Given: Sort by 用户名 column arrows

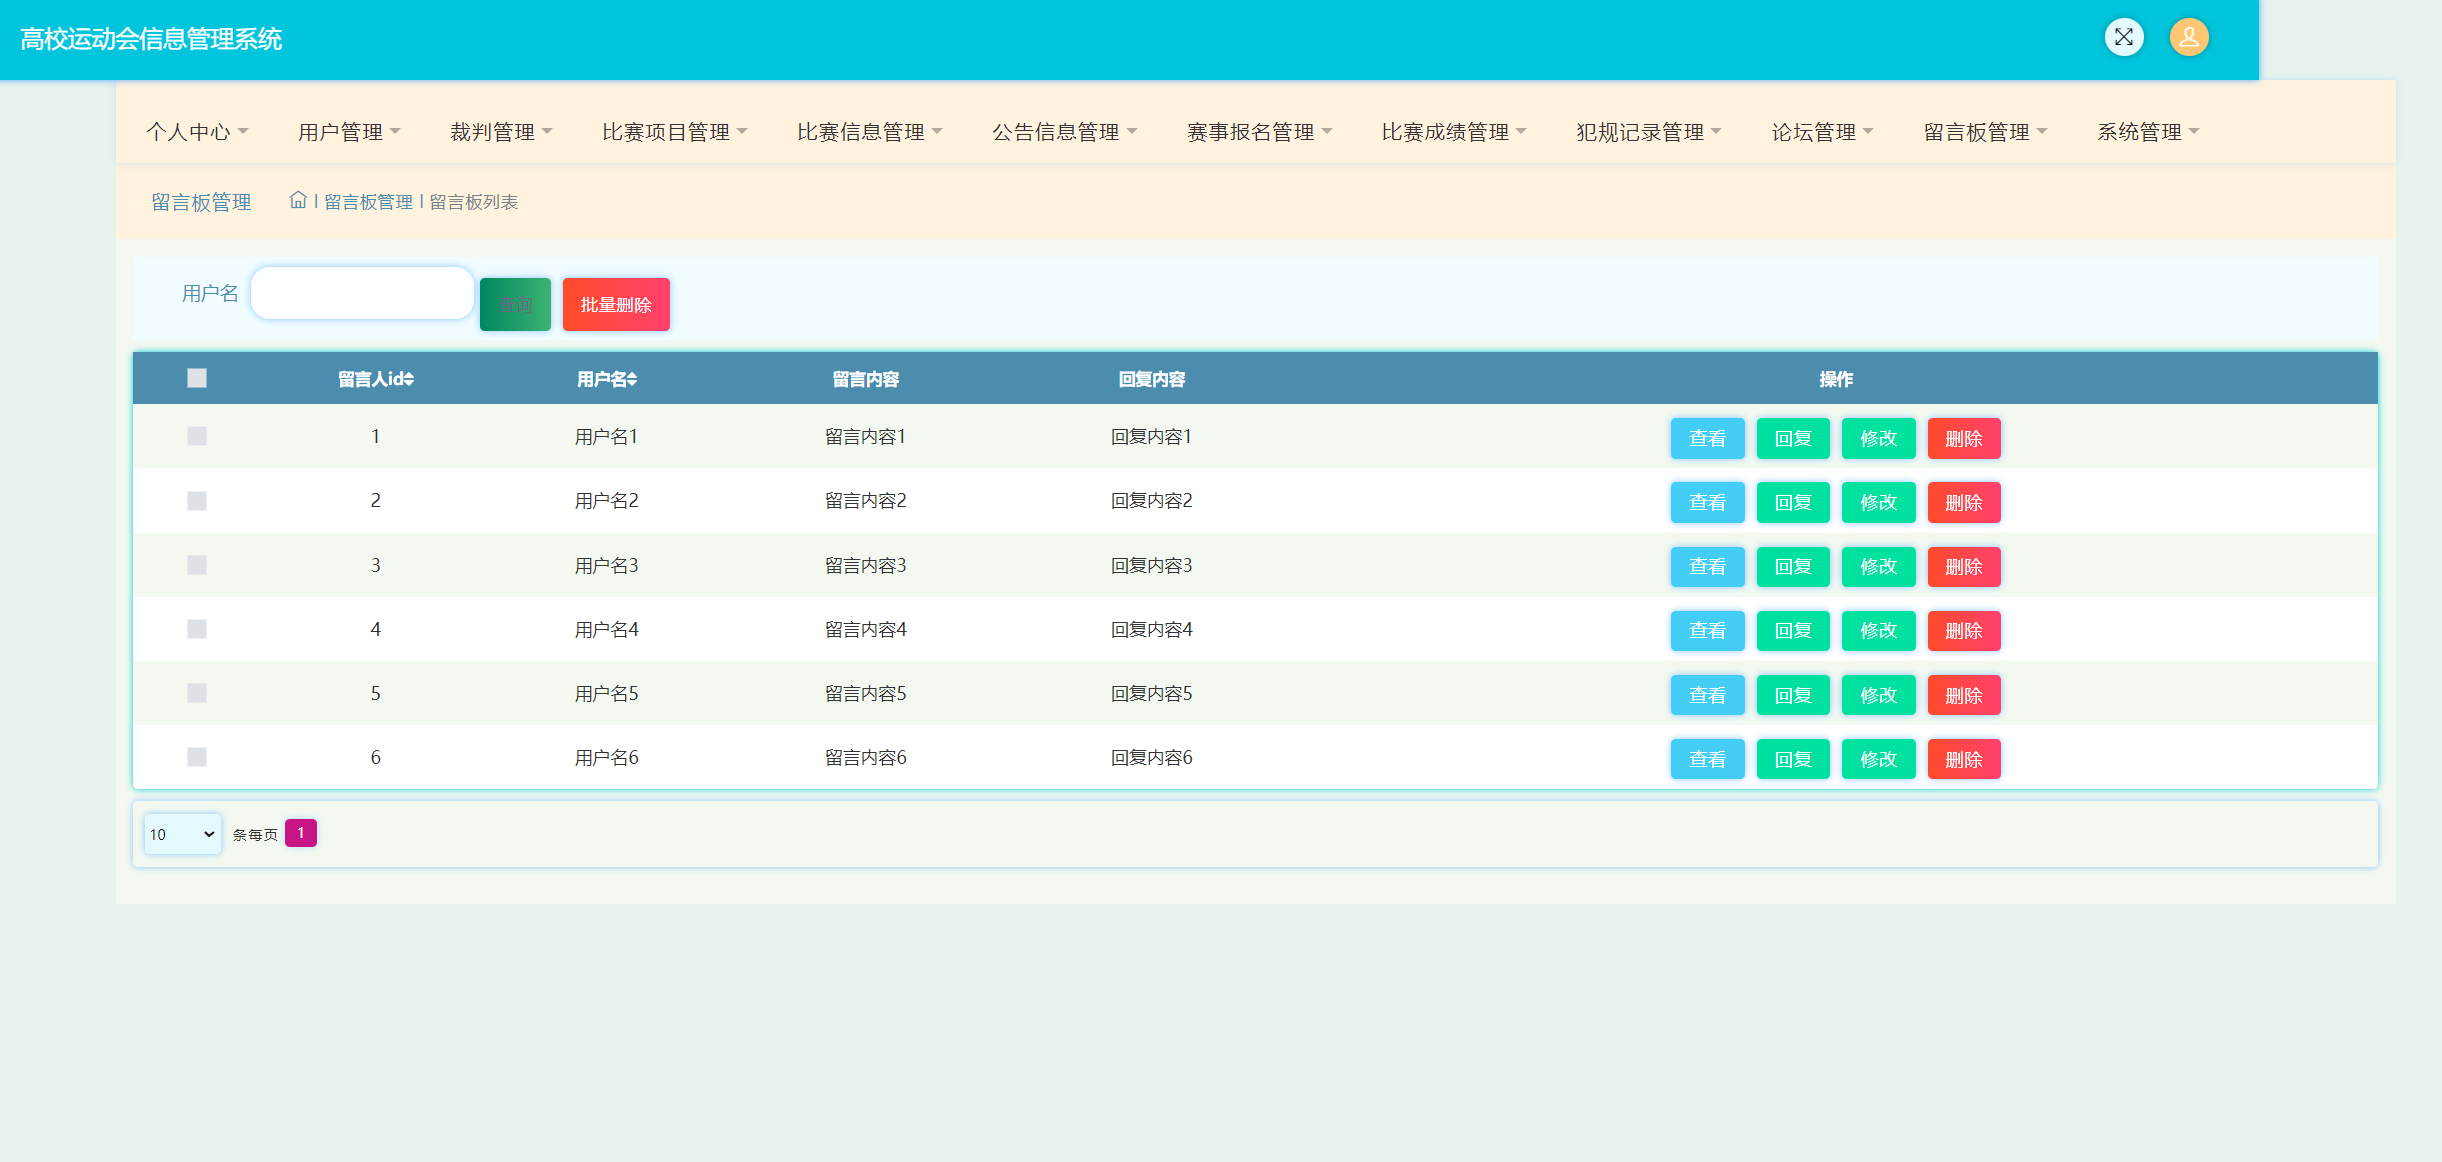Looking at the screenshot, I should (x=633, y=379).
